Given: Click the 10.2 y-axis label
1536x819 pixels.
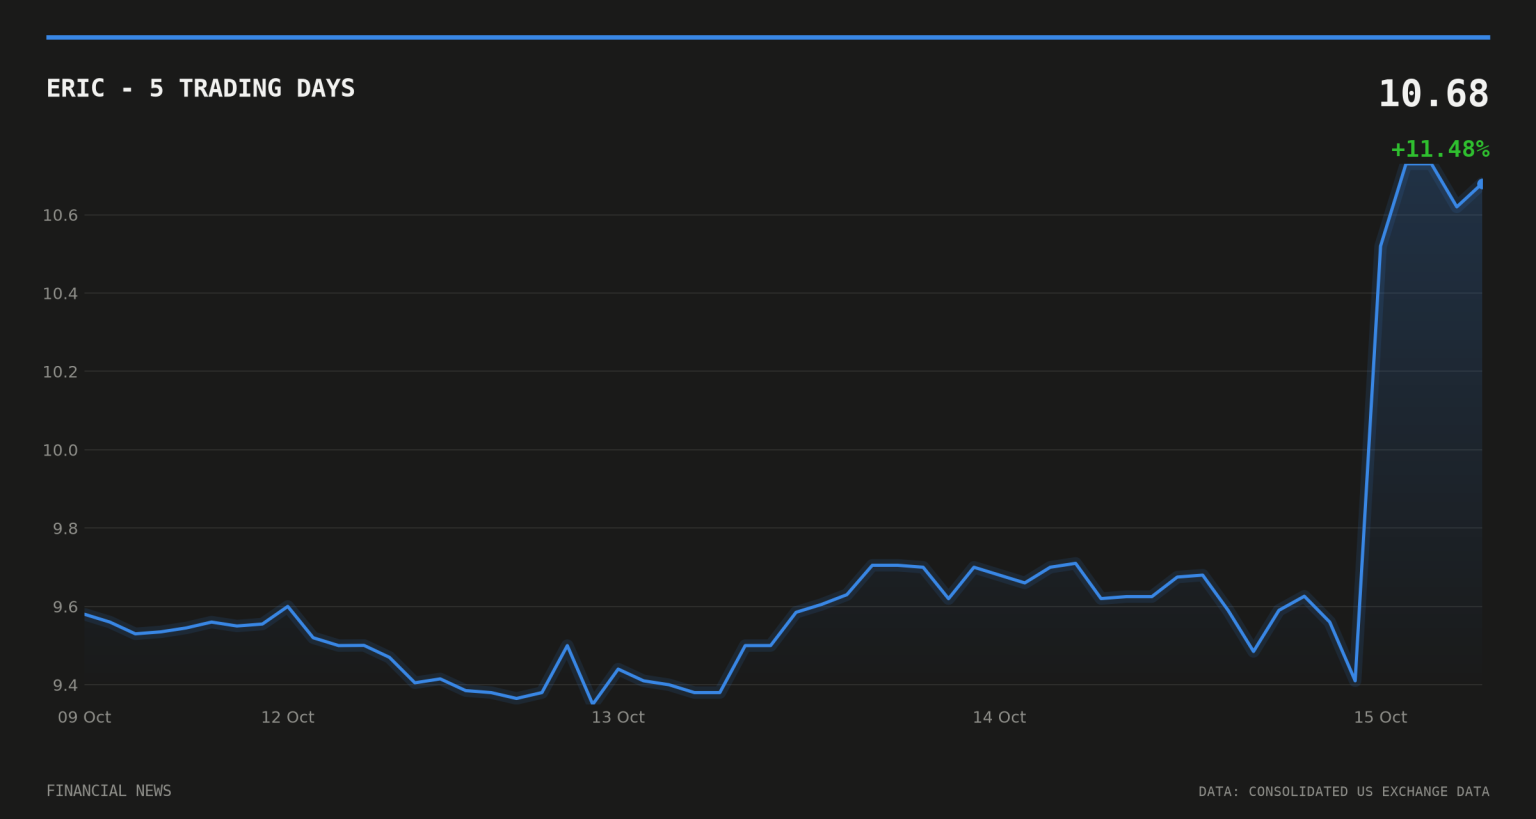Looking at the screenshot, I should (x=60, y=372).
